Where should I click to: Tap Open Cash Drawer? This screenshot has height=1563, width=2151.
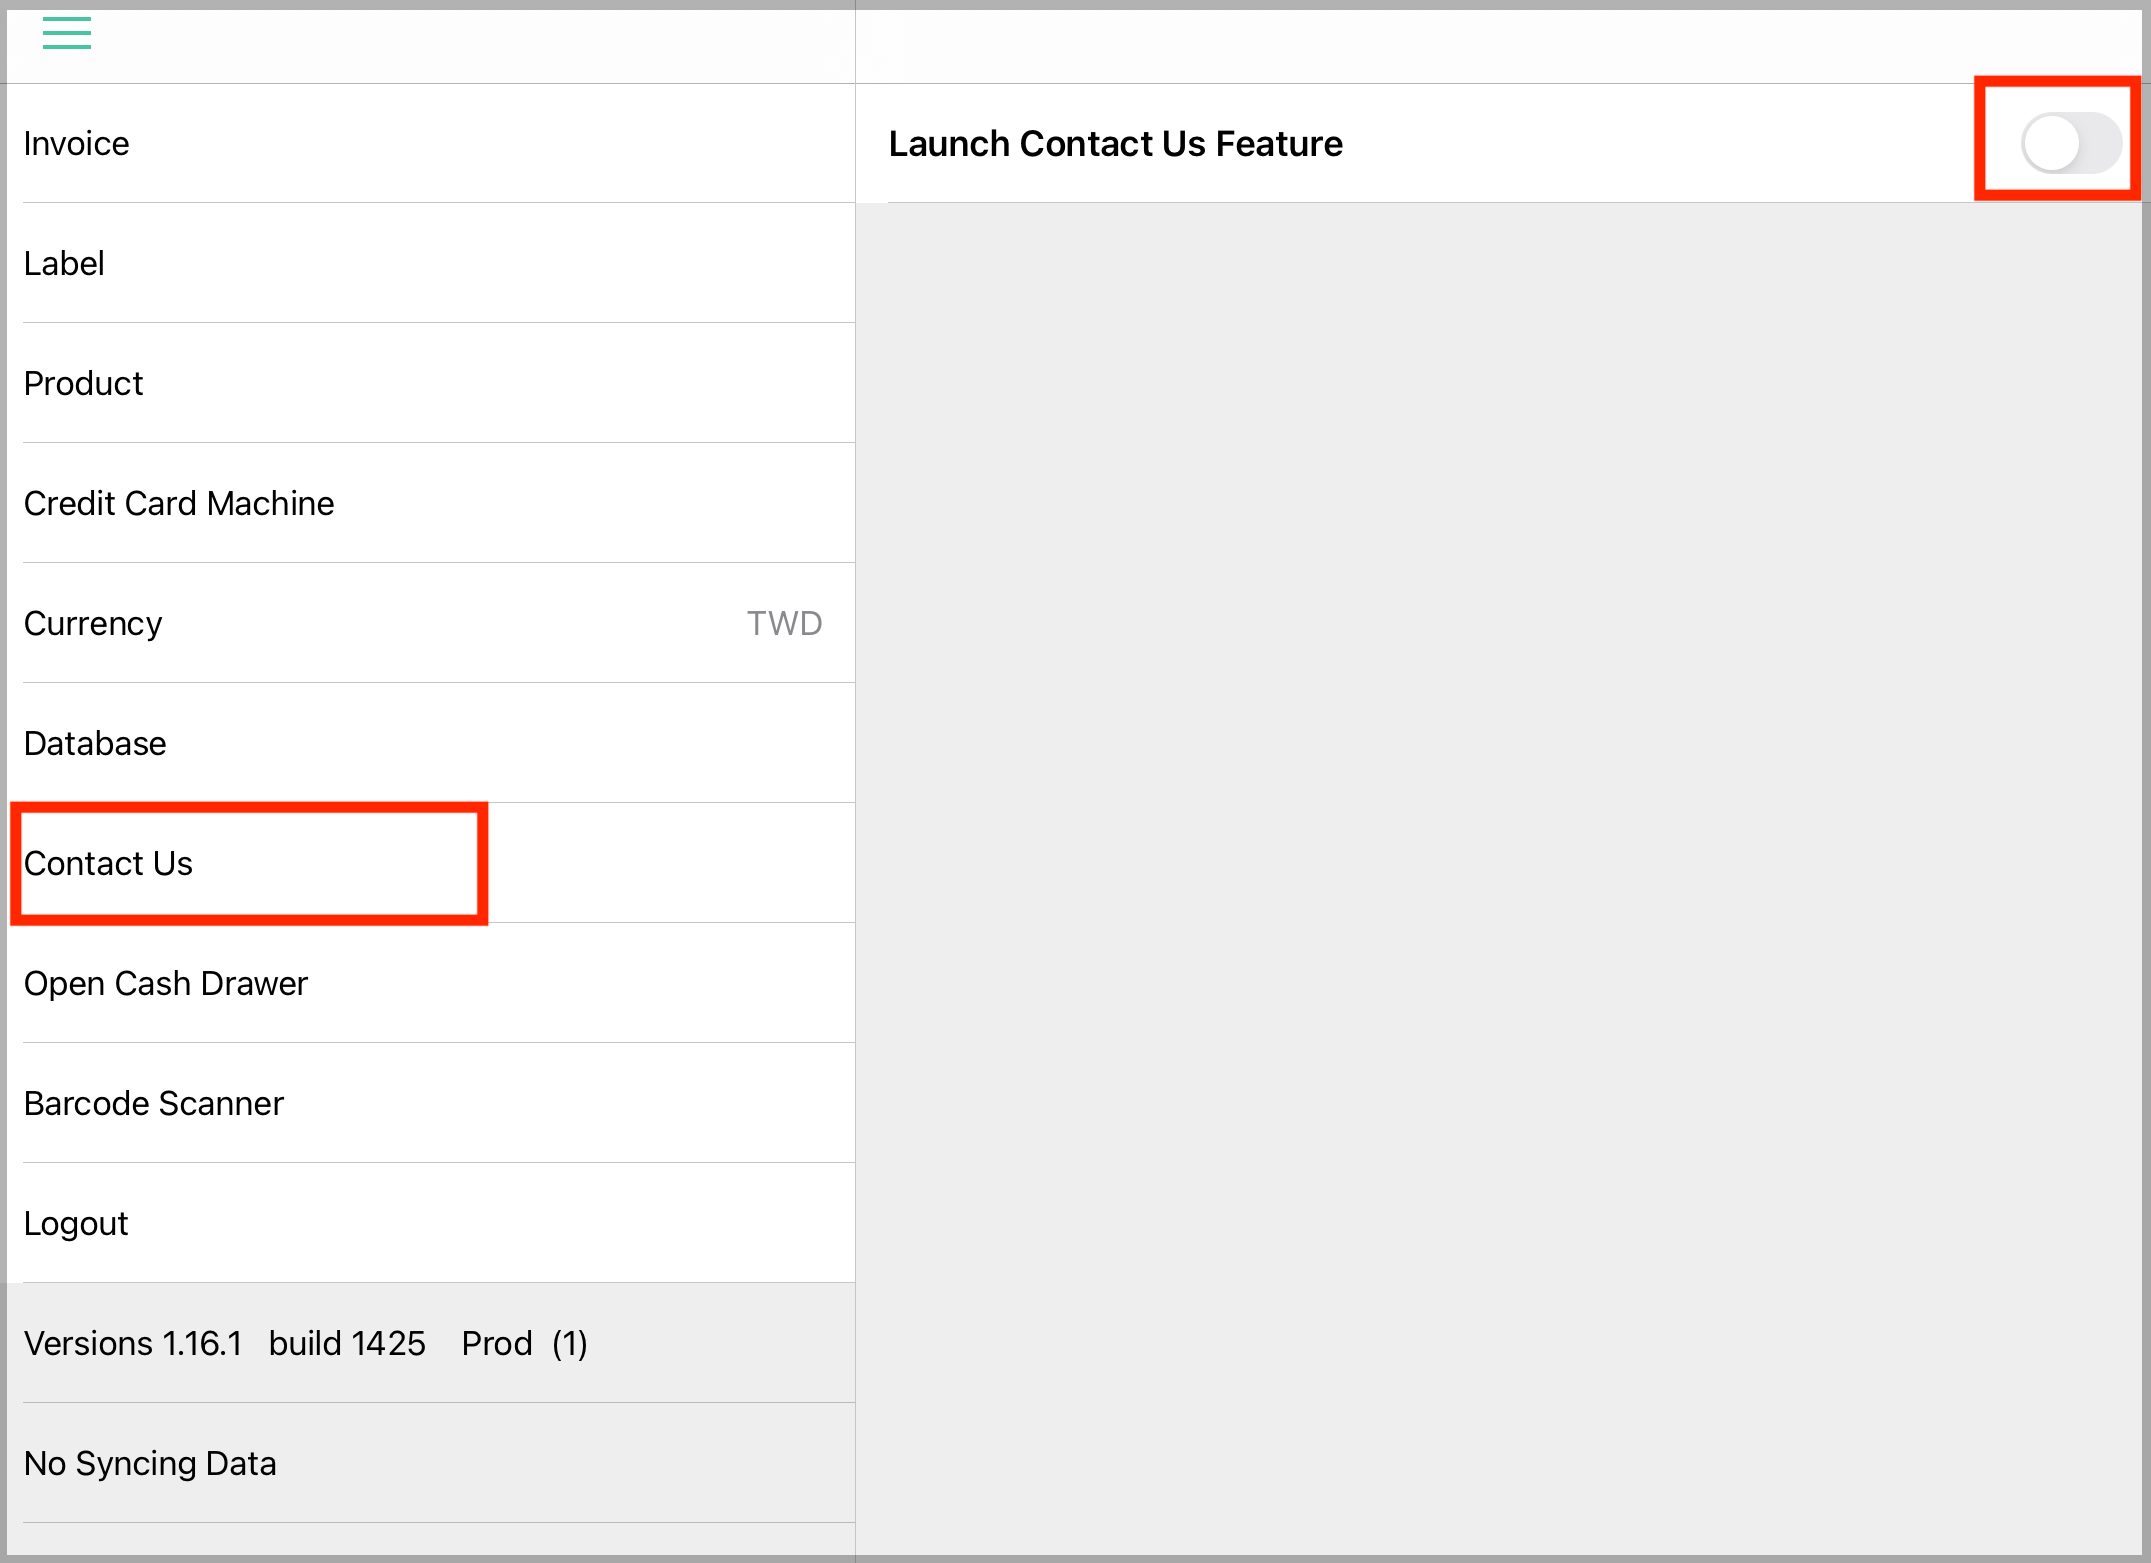[431, 983]
